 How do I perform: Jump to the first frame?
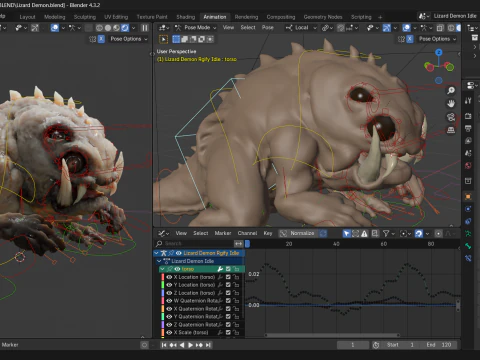pyautogui.click(x=164, y=345)
